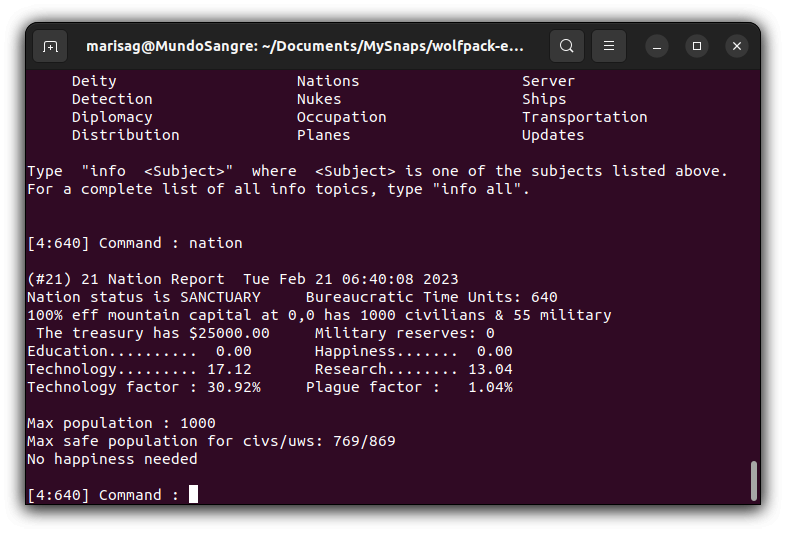The width and height of the screenshot is (786, 533).
Task: Click the Updates subject text
Action: click(552, 135)
